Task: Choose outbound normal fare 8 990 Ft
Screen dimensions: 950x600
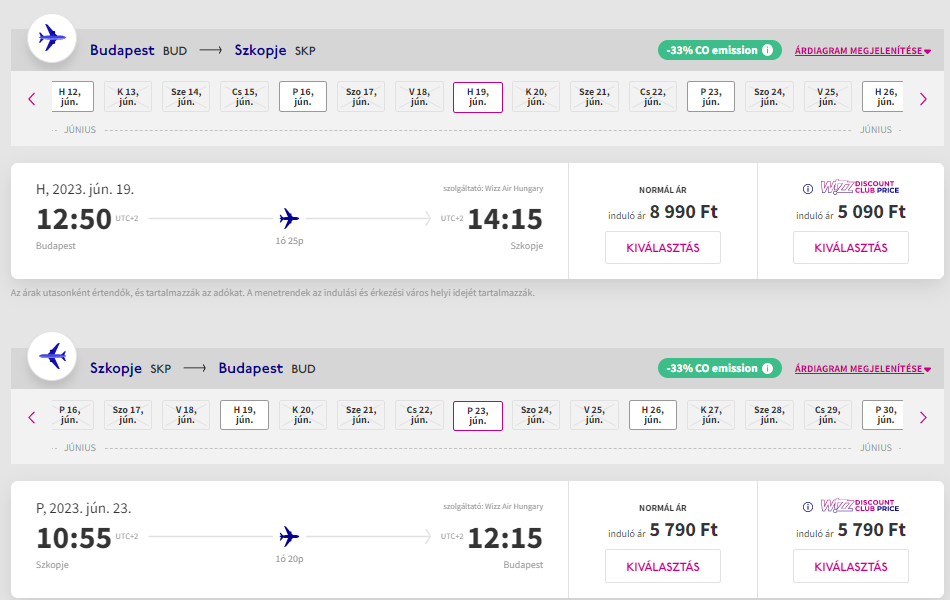Action: [662, 247]
